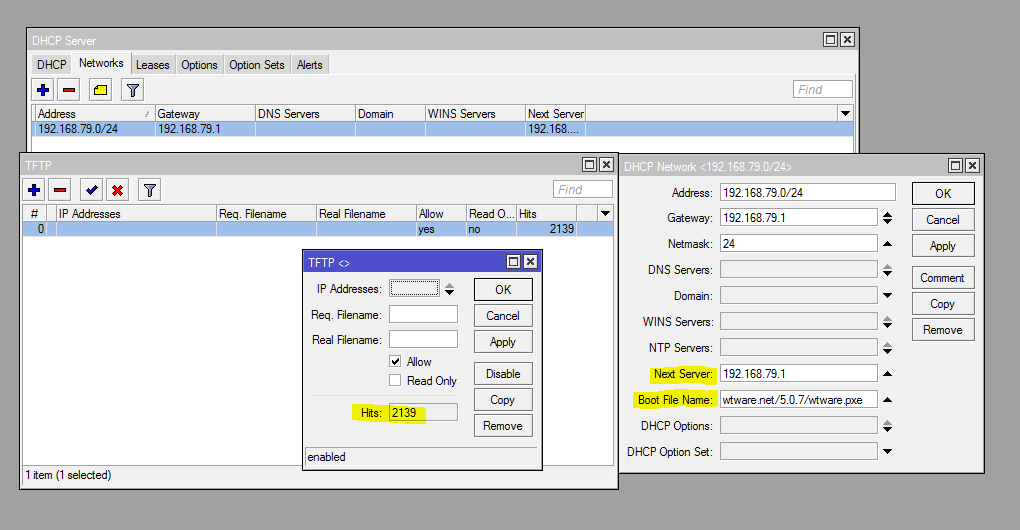Click the filter funnel icon in DHCP Server window
This screenshot has width=1020, height=530.
[132, 90]
